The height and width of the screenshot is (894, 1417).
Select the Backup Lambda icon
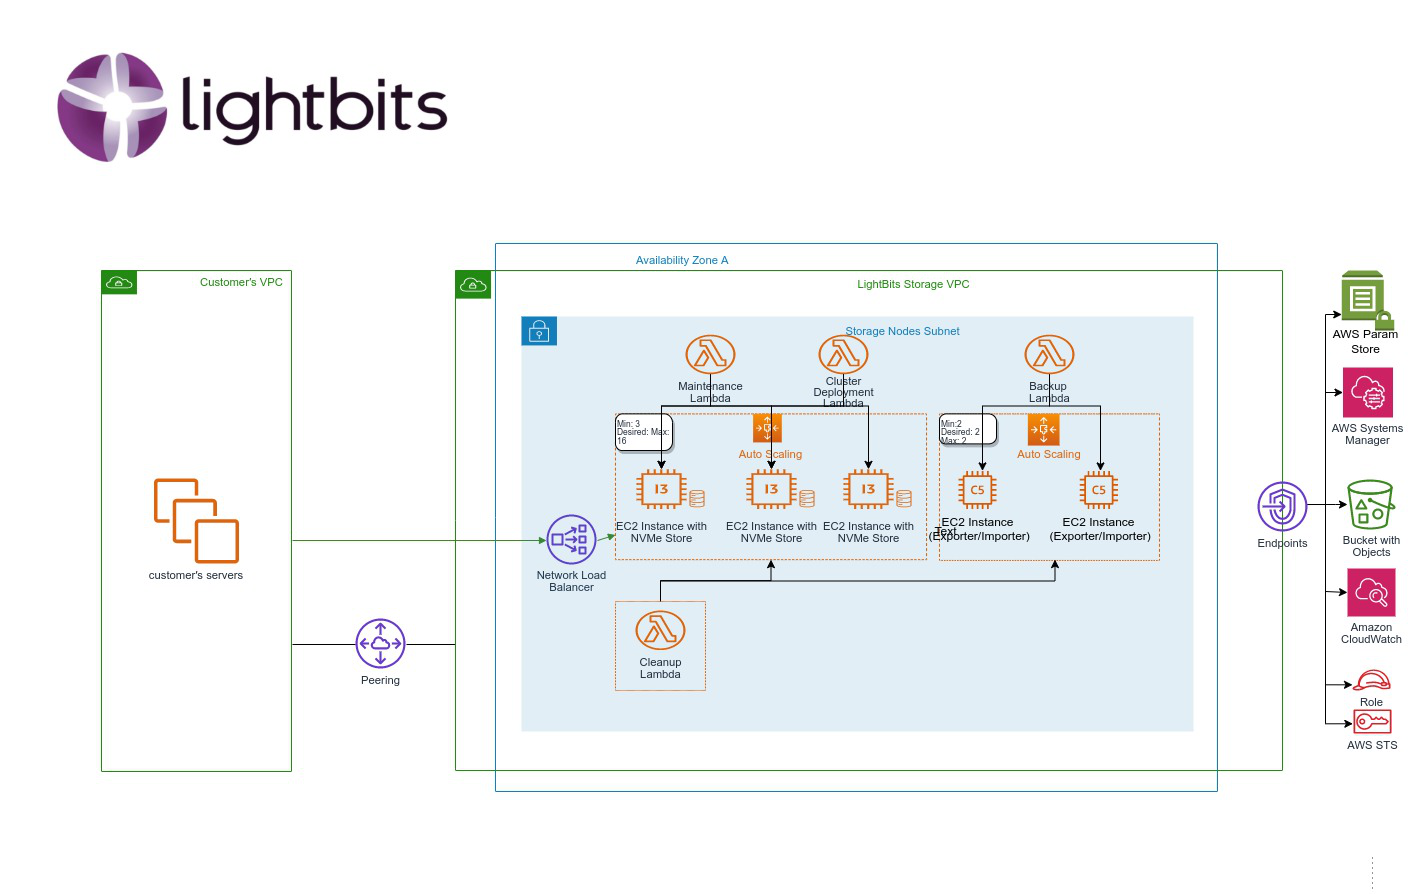[1049, 354]
